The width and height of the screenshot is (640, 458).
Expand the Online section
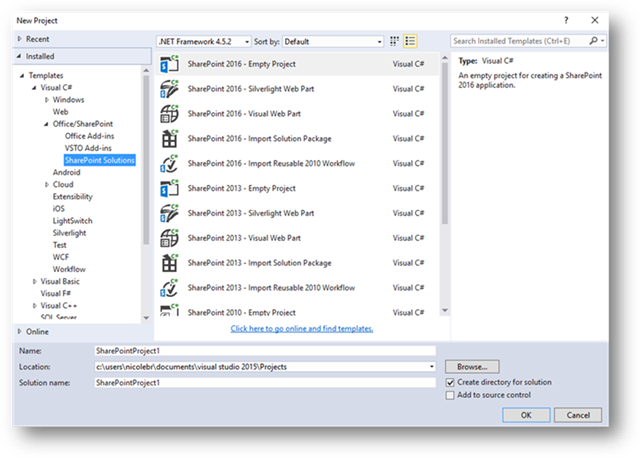(x=19, y=331)
